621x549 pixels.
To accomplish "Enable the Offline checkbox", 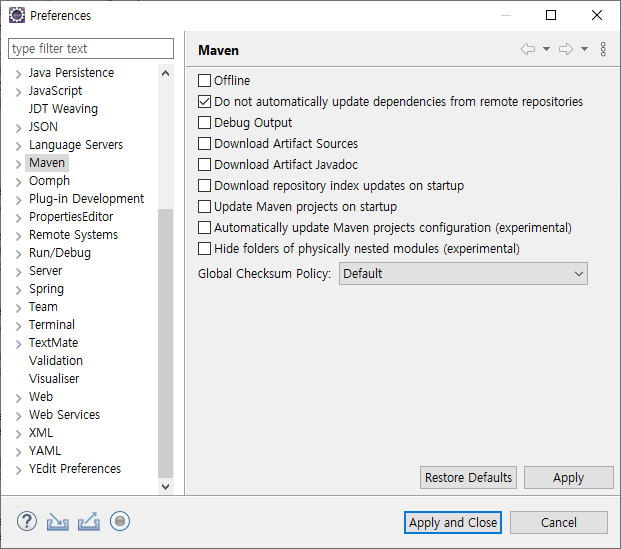I will 204,80.
